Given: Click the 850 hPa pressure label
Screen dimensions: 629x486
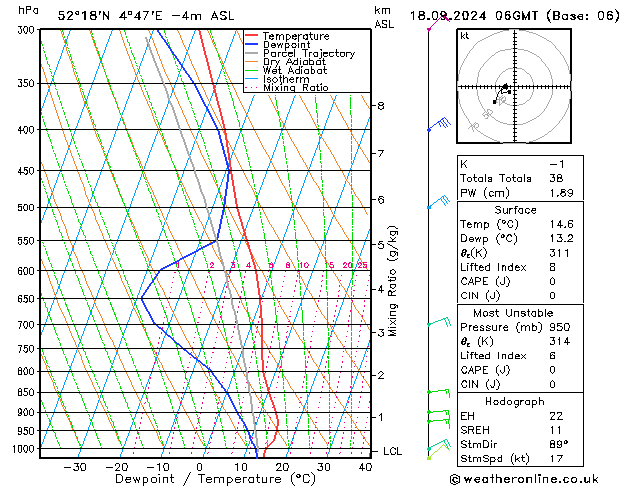Looking at the screenshot, I should tap(28, 393).
